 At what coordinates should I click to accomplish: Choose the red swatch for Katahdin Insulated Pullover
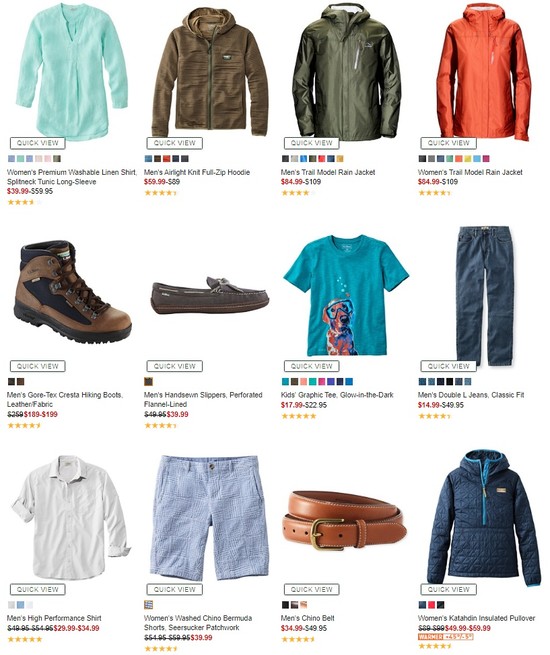coord(431,605)
